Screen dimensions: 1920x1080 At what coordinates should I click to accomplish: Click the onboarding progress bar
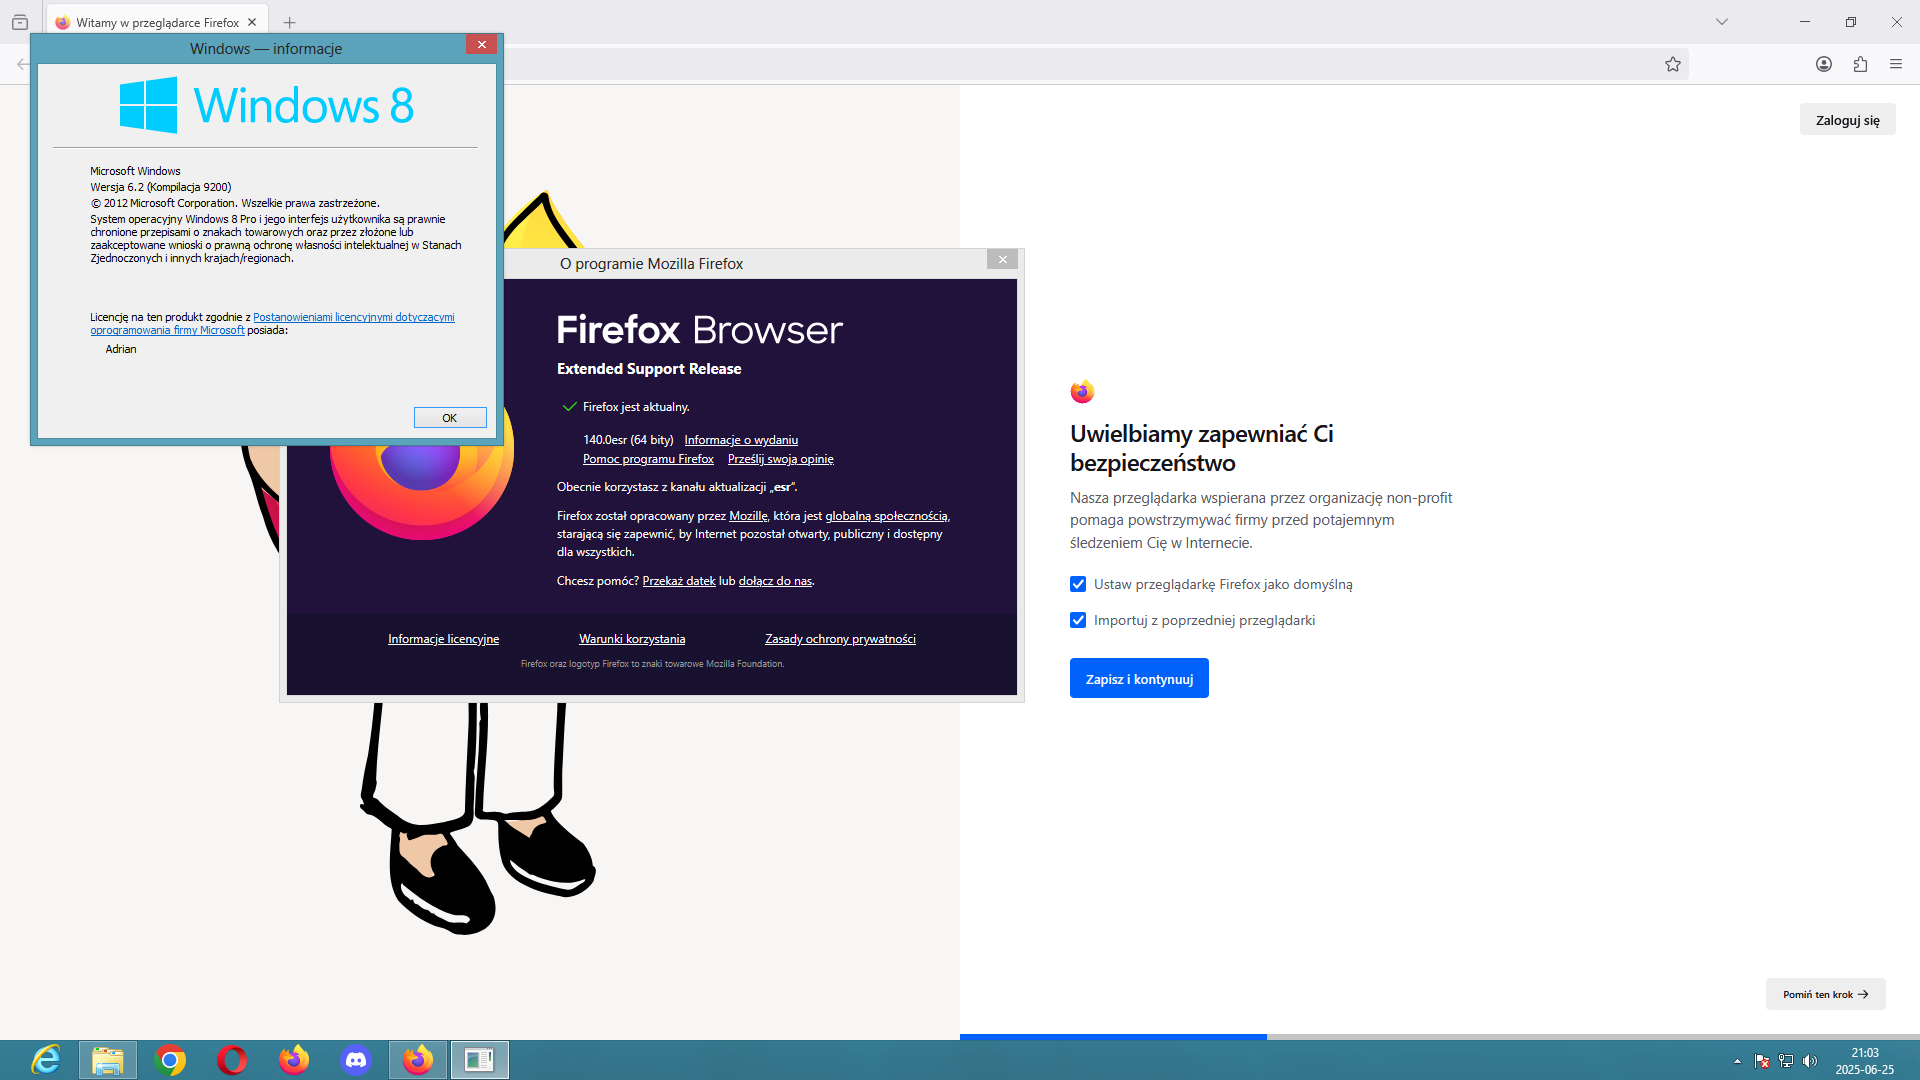(x=1440, y=1037)
